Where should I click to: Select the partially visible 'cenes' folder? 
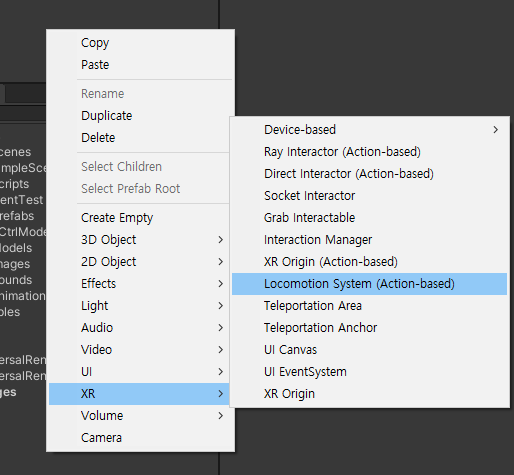click(x=15, y=152)
